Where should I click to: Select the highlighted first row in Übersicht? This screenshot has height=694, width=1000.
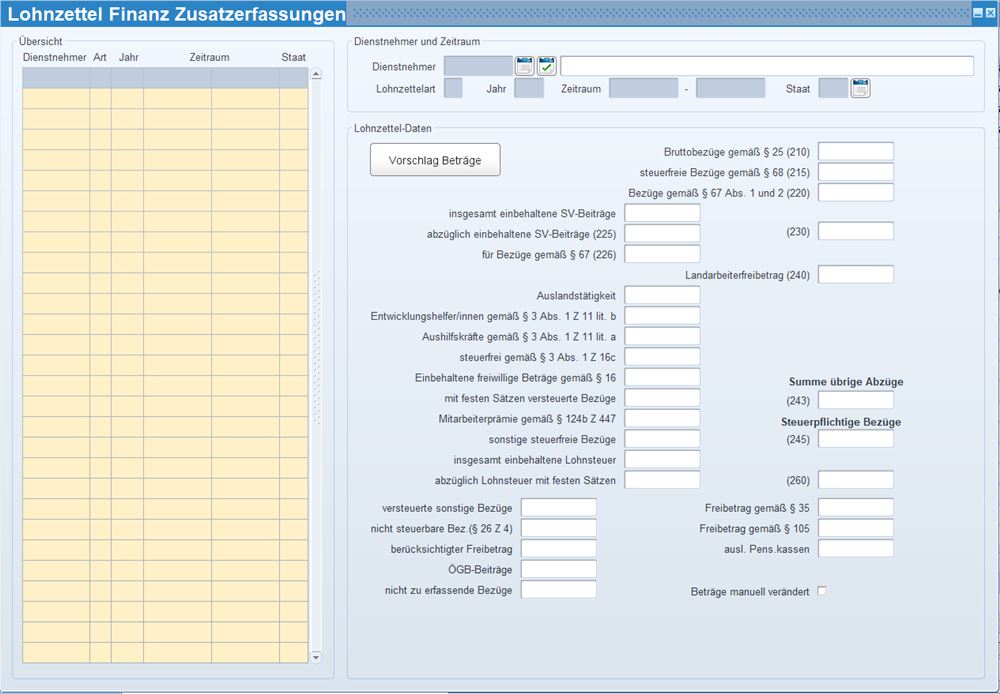tap(165, 78)
